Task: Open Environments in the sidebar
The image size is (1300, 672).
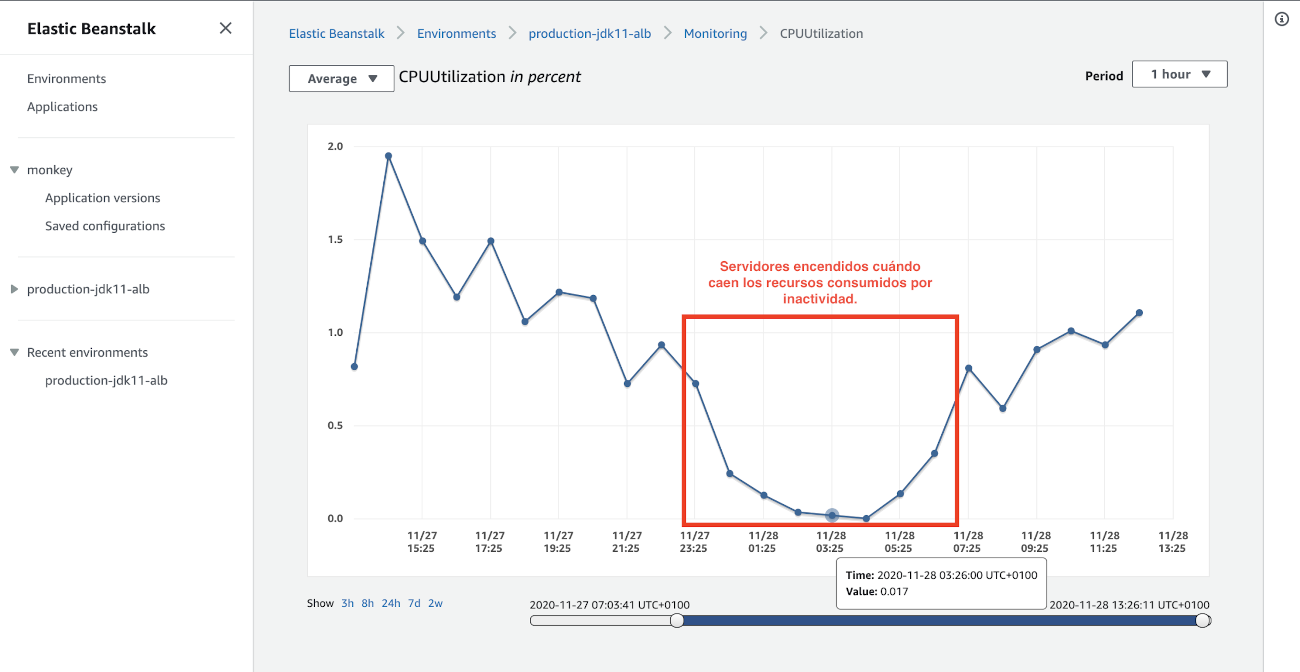Action: pyautogui.click(x=66, y=79)
